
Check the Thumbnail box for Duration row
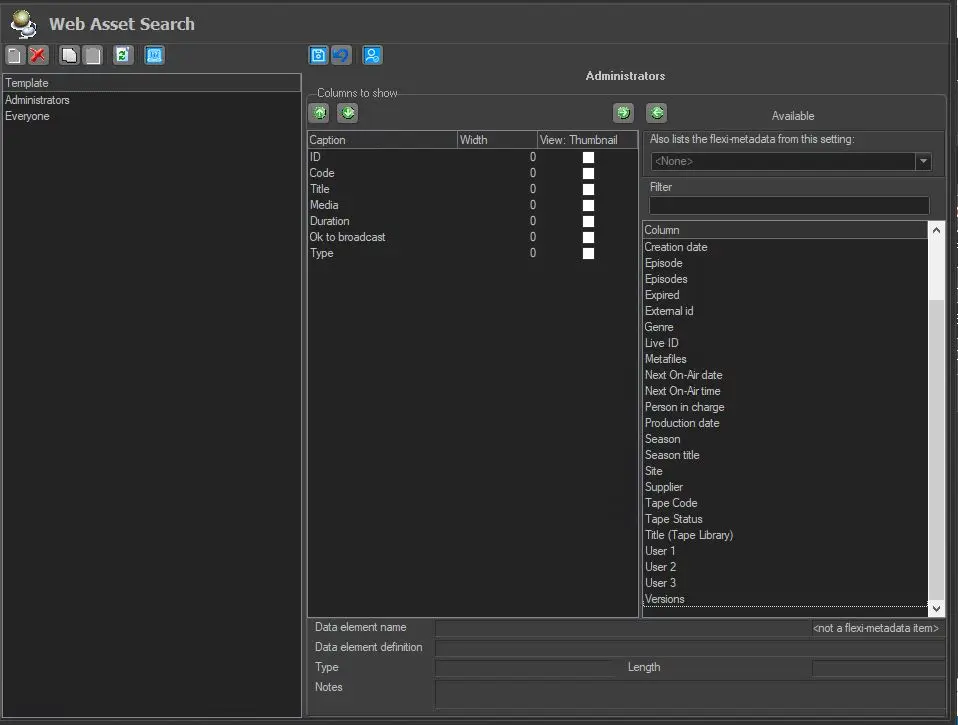(588, 221)
